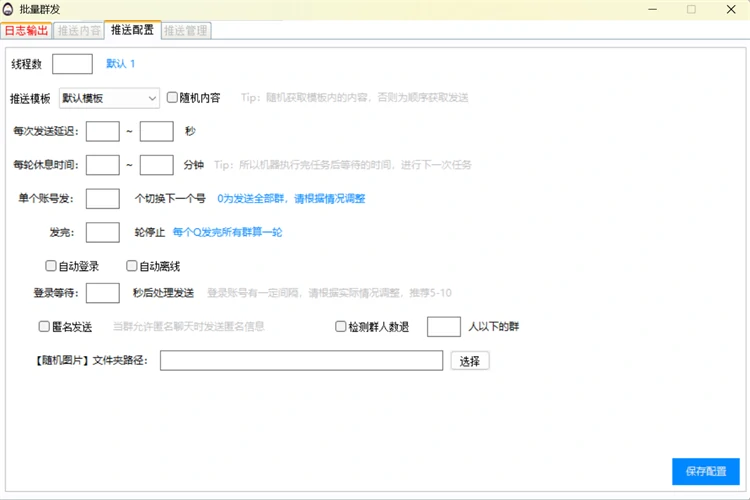
Task: Click the app icon in title bar
Action: [8, 9]
